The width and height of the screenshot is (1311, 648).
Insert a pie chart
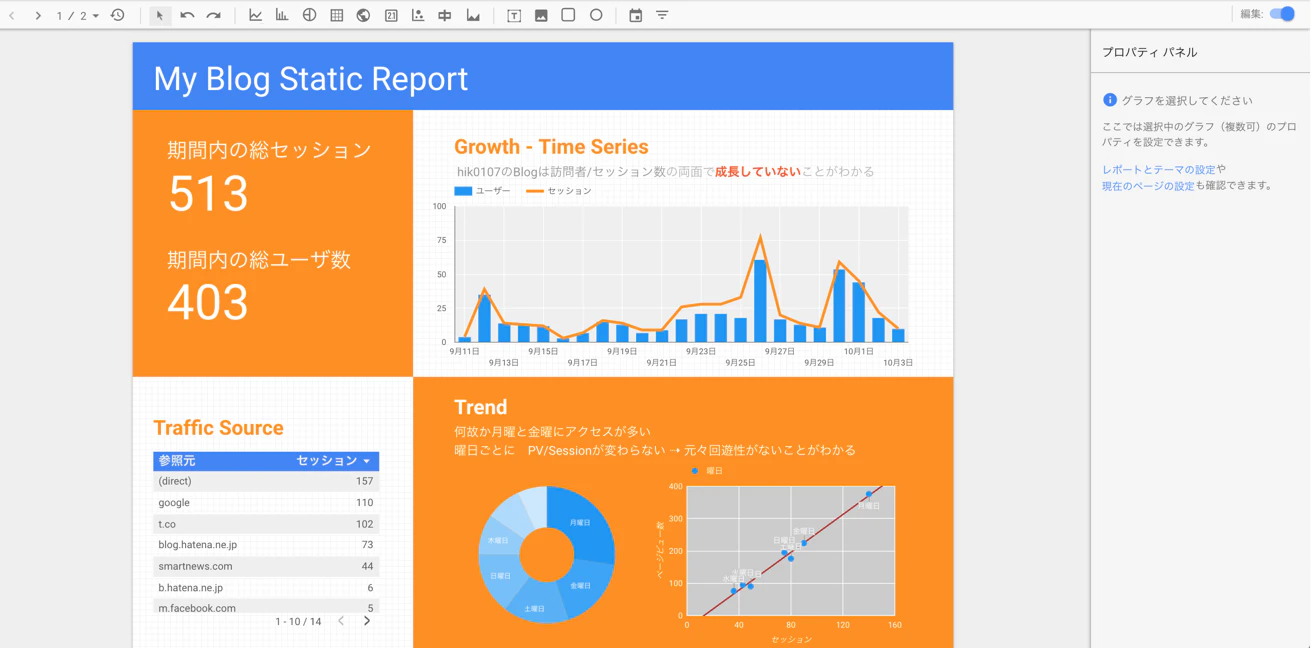click(x=310, y=15)
